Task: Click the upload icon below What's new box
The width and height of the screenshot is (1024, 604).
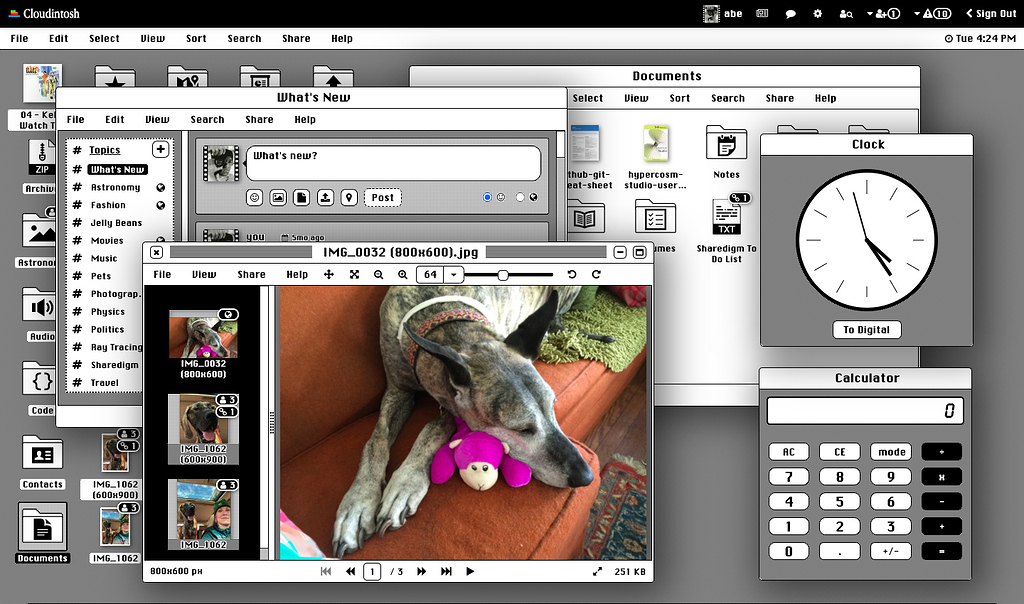Action: point(325,197)
